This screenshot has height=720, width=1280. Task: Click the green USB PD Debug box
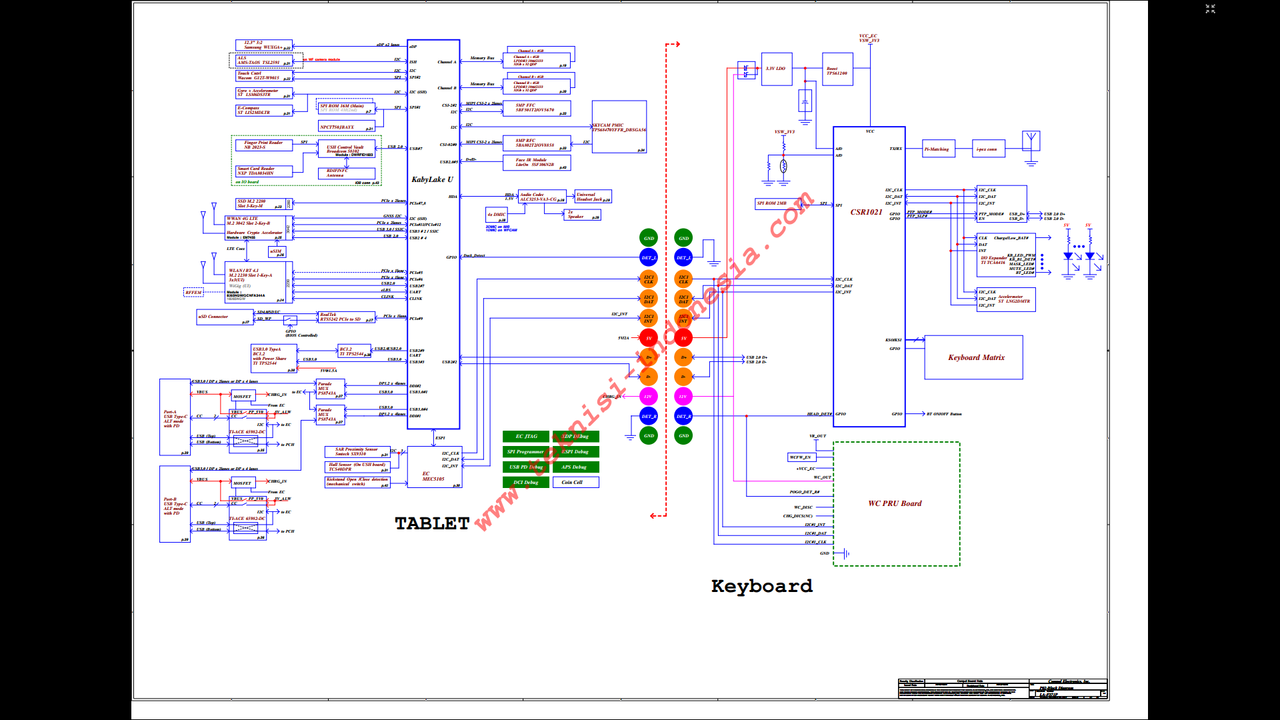pos(526,467)
